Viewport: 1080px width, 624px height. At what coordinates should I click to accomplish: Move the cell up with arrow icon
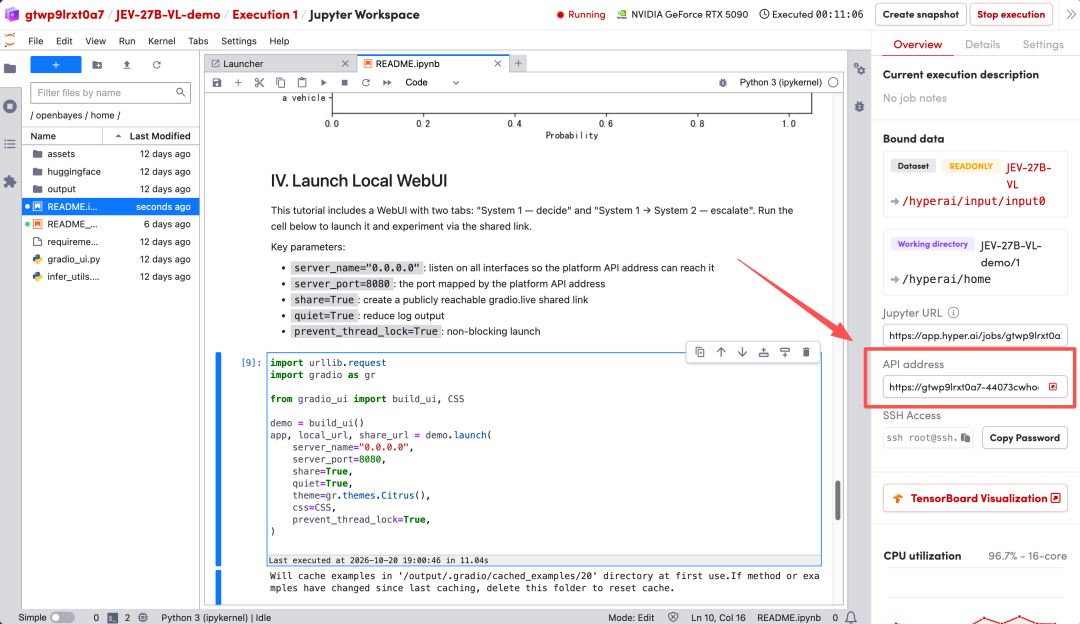721,352
